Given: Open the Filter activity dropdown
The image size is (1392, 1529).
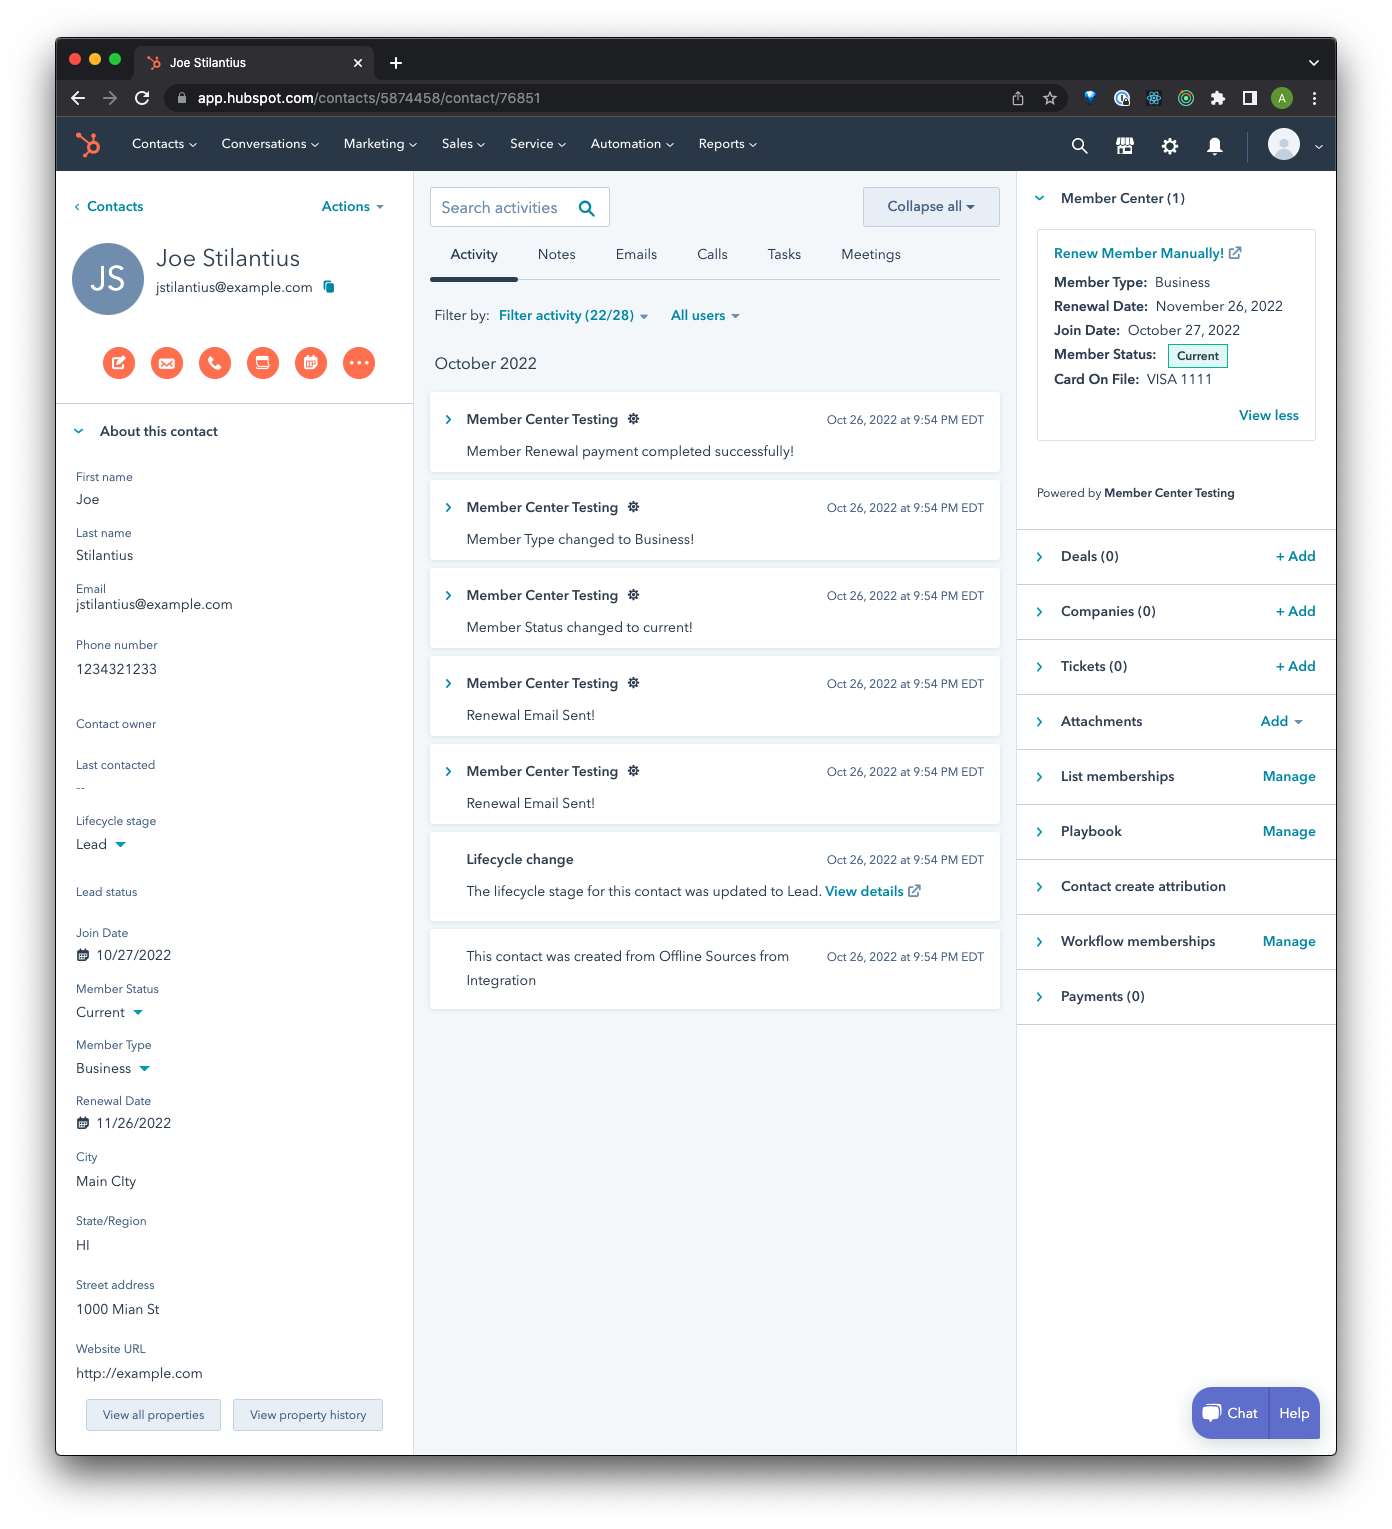Looking at the screenshot, I should click(x=571, y=315).
